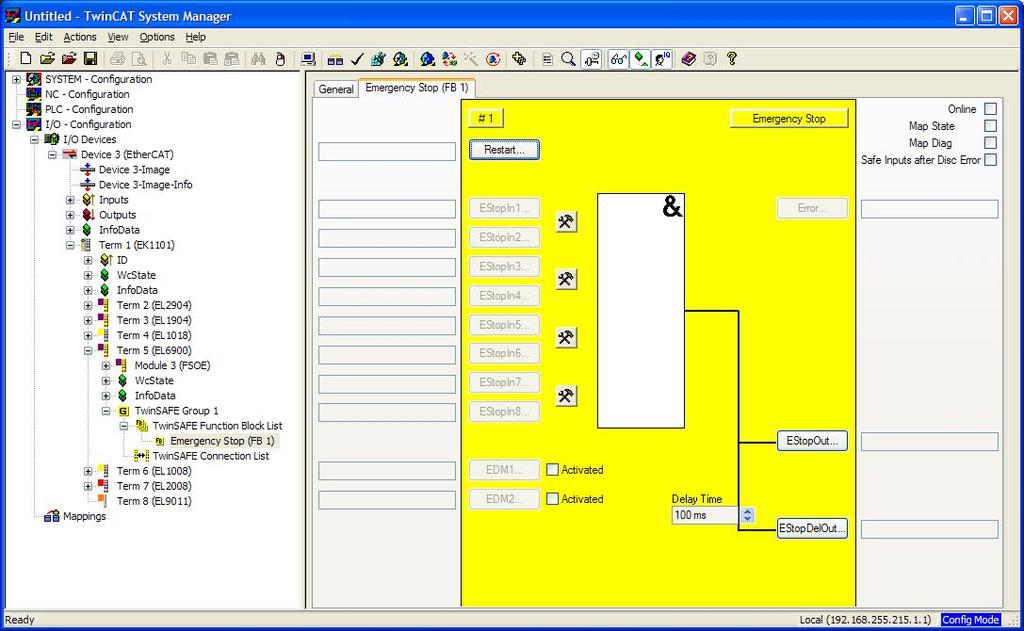Click the eyeglasses toolbar icon
Image resolution: width=1024 pixels, height=631 pixels.
(x=618, y=59)
